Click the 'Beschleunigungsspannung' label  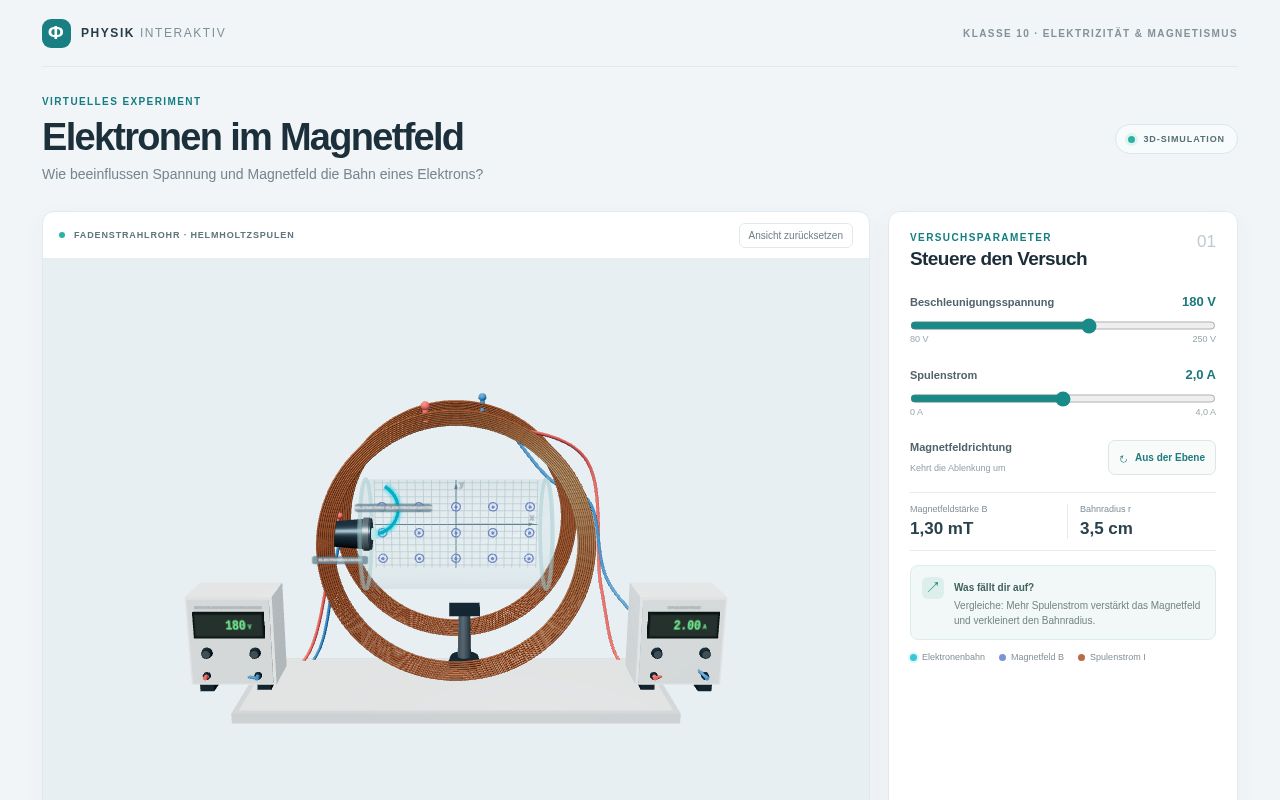[x=982, y=302]
